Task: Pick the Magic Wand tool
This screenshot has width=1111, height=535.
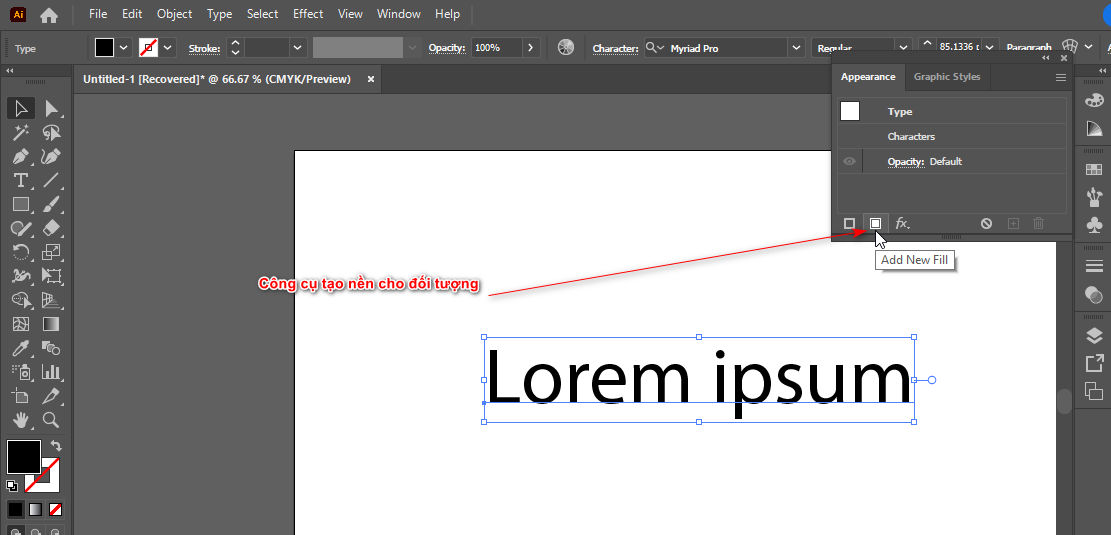Action: 20,132
